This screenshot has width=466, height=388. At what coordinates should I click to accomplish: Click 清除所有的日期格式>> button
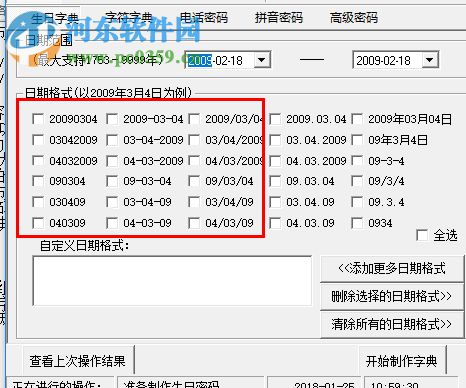tap(392, 324)
